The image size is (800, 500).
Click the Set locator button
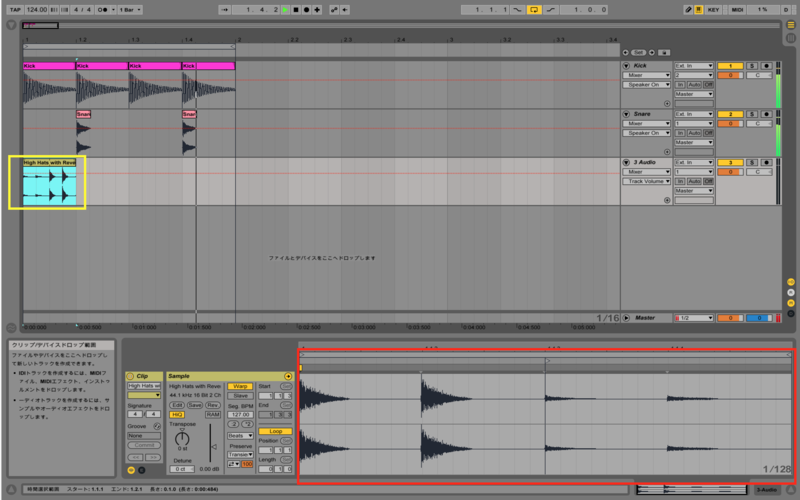click(x=638, y=53)
